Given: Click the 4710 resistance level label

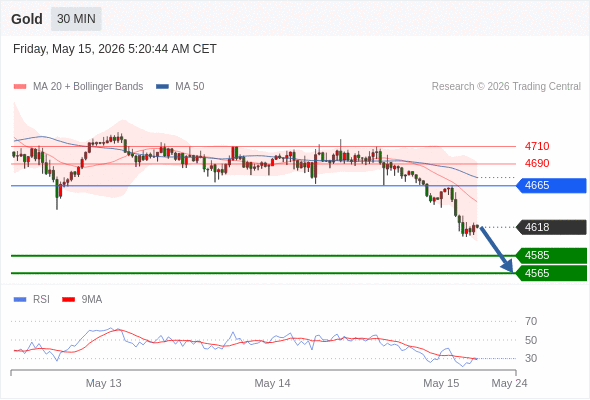Looking at the screenshot, I should pos(537,146).
